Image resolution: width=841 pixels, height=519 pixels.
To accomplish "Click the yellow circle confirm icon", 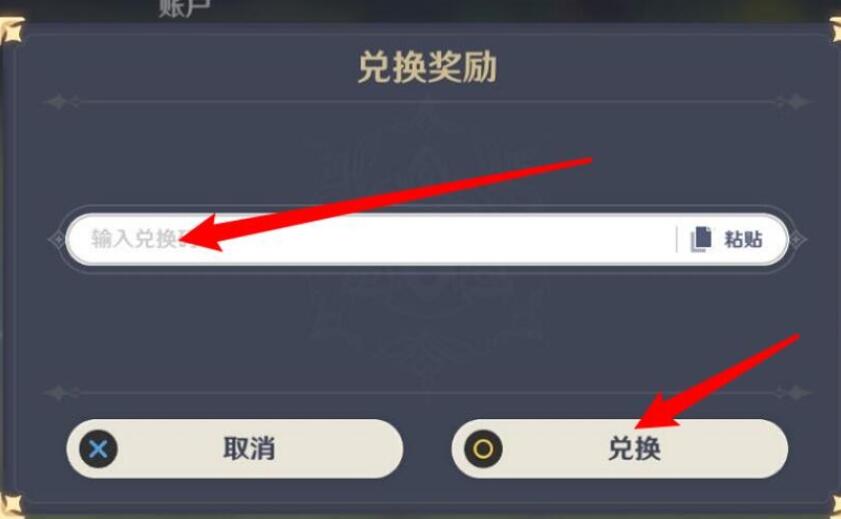I will (x=483, y=448).
